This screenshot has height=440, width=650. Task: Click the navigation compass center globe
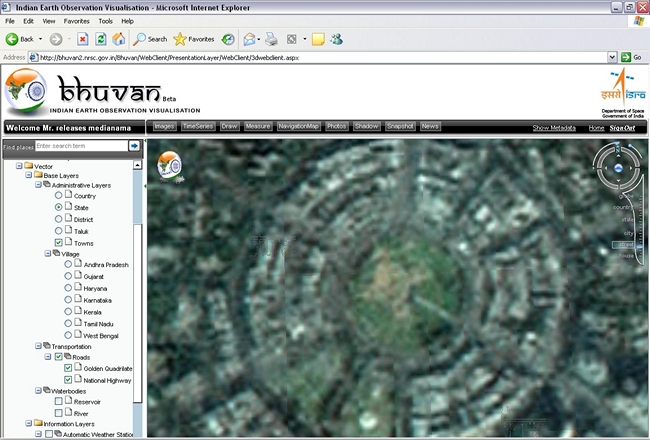[619, 168]
